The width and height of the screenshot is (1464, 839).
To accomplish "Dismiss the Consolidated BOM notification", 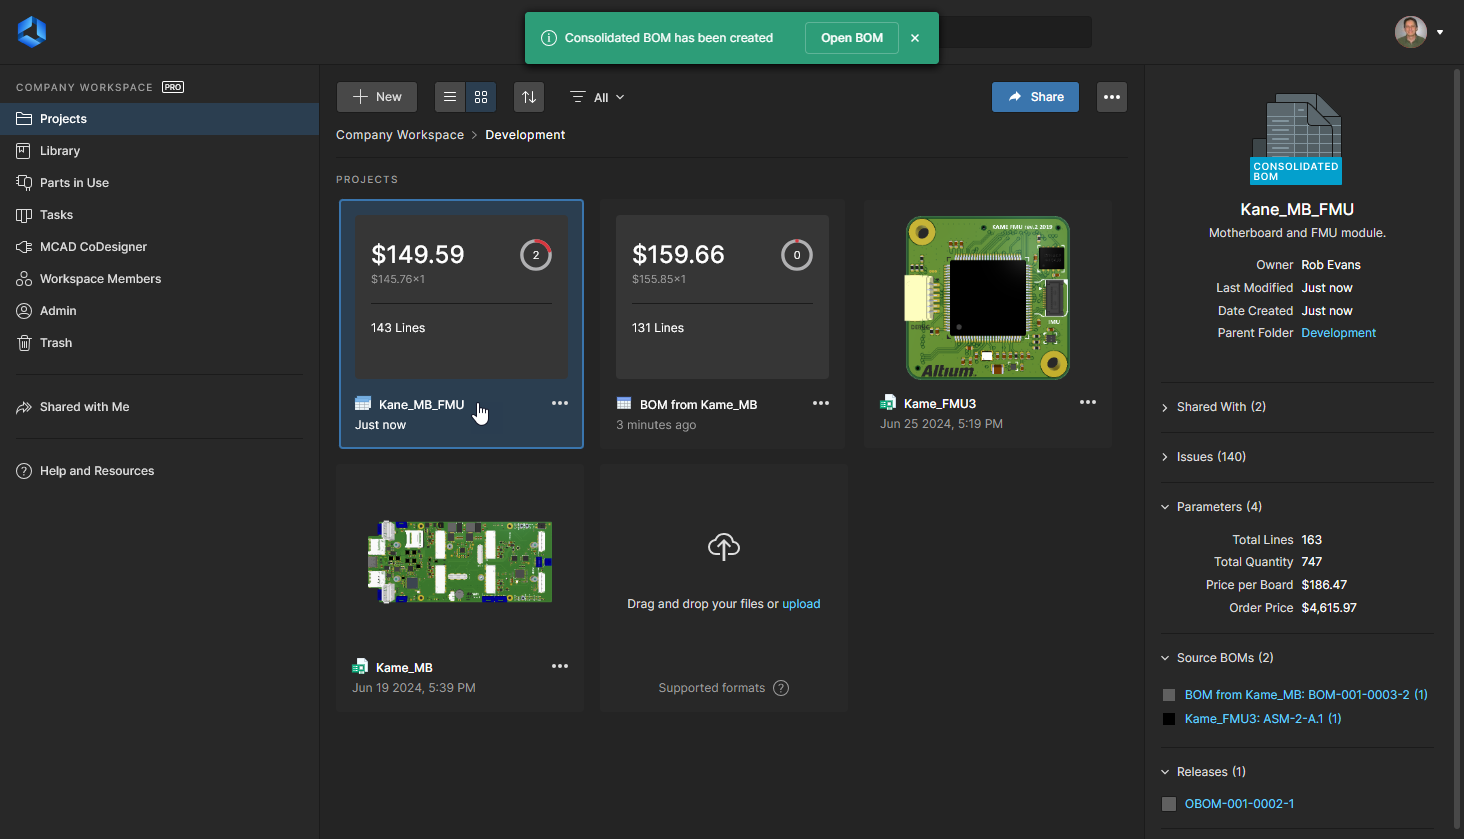I will [915, 38].
